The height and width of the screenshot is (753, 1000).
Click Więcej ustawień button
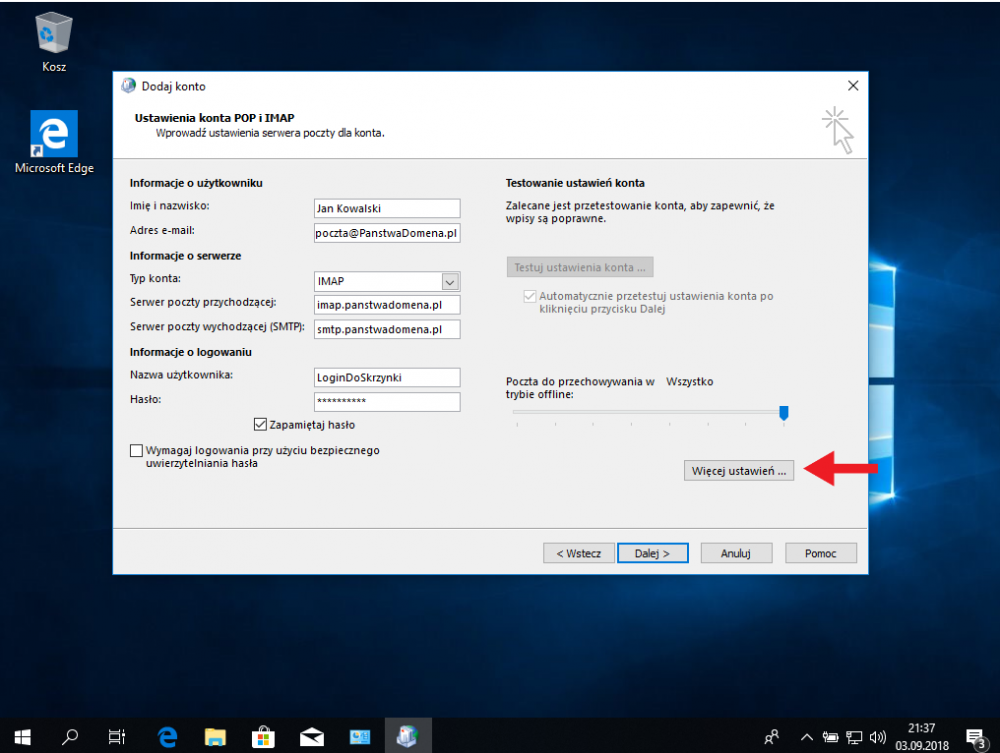click(x=739, y=471)
